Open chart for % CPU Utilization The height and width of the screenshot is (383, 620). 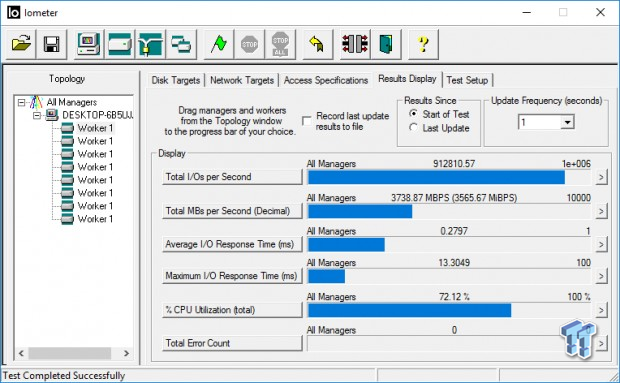pyautogui.click(x=601, y=310)
